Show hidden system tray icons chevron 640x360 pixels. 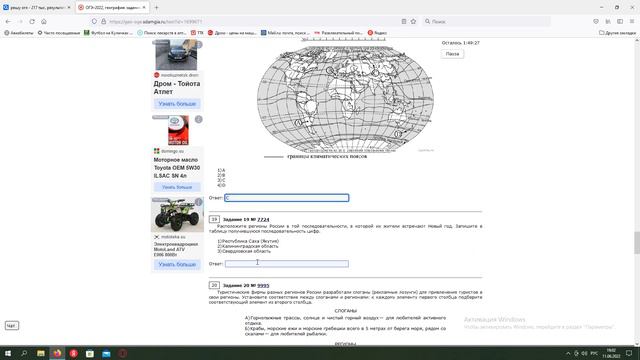point(568,353)
